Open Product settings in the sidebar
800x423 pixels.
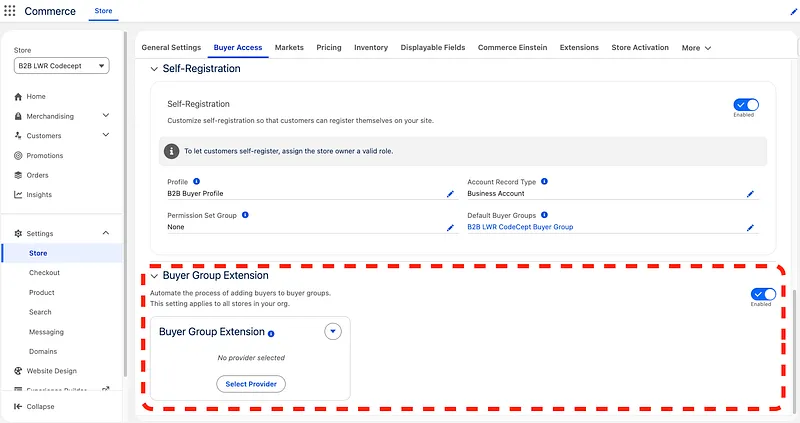pyautogui.click(x=42, y=292)
